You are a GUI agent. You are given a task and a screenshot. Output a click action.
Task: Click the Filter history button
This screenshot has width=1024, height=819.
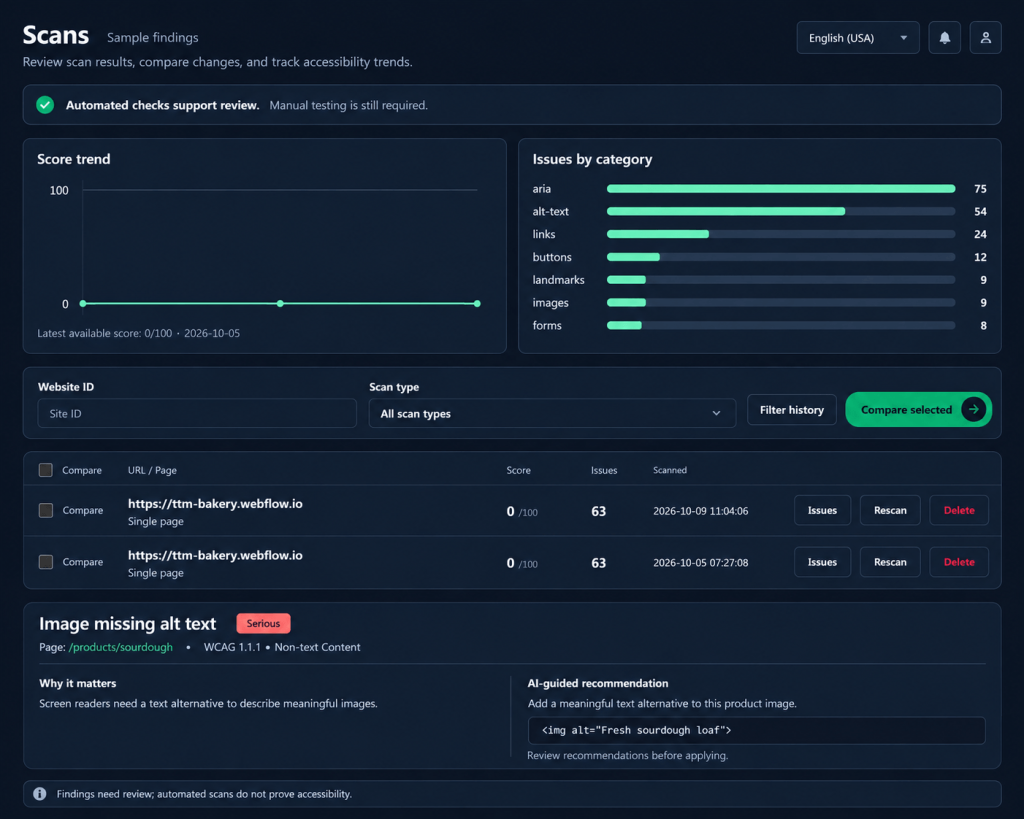point(792,410)
